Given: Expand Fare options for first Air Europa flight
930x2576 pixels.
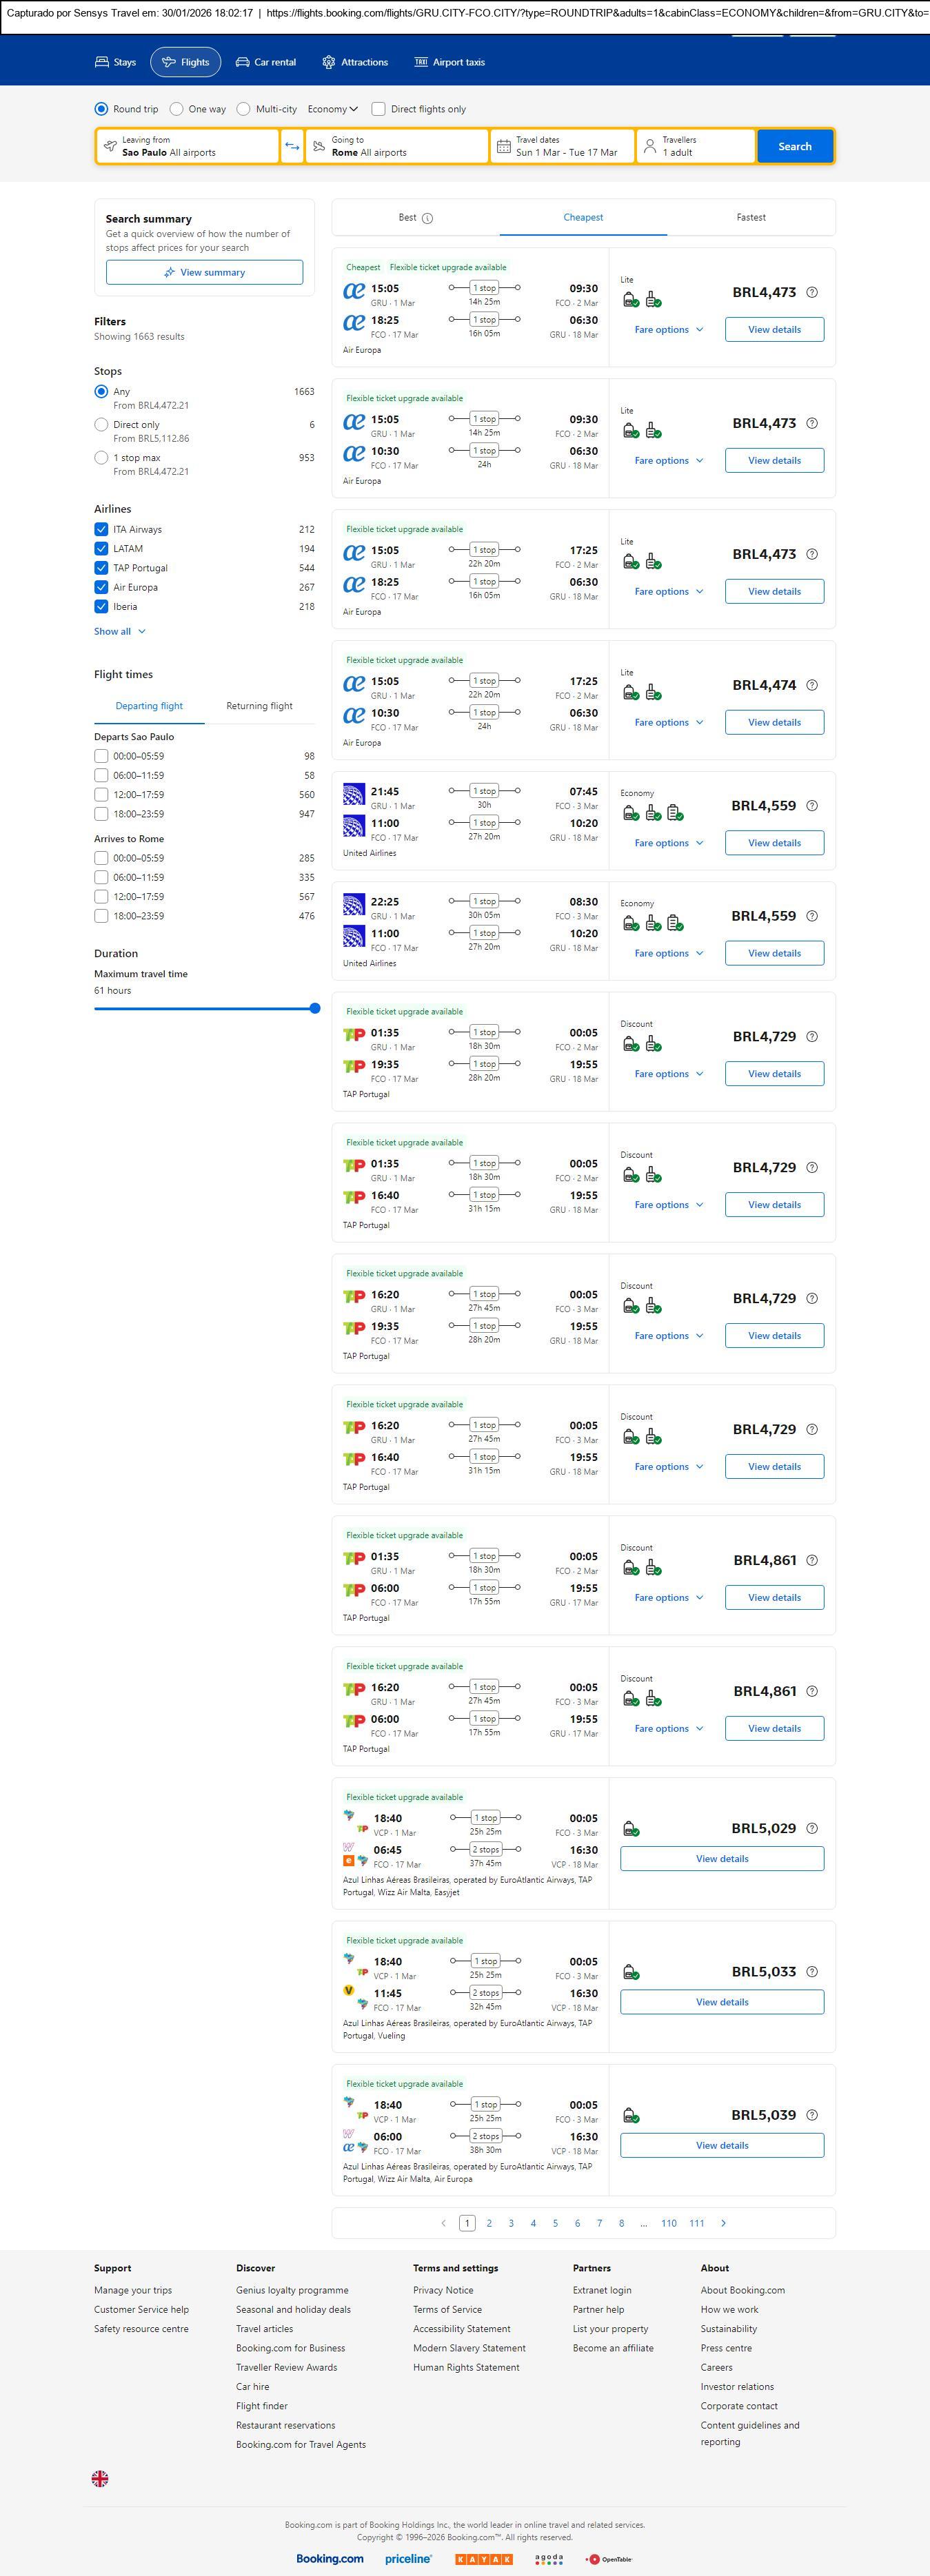Looking at the screenshot, I should [x=668, y=330].
